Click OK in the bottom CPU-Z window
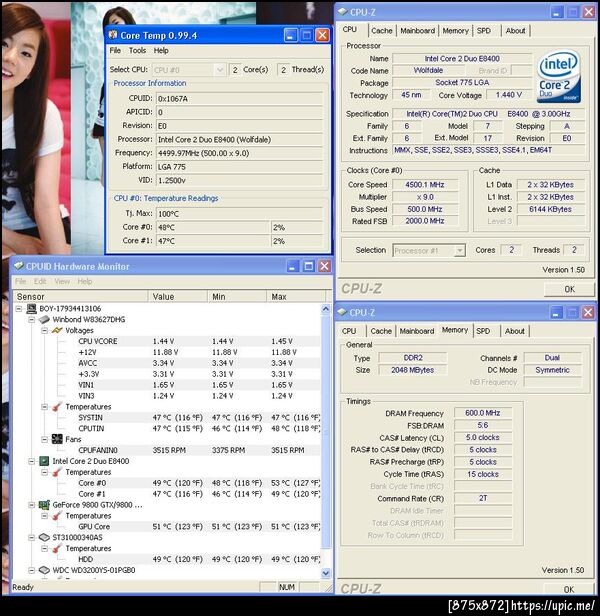The width and height of the screenshot is (600, 616). (x=569, y=589)
